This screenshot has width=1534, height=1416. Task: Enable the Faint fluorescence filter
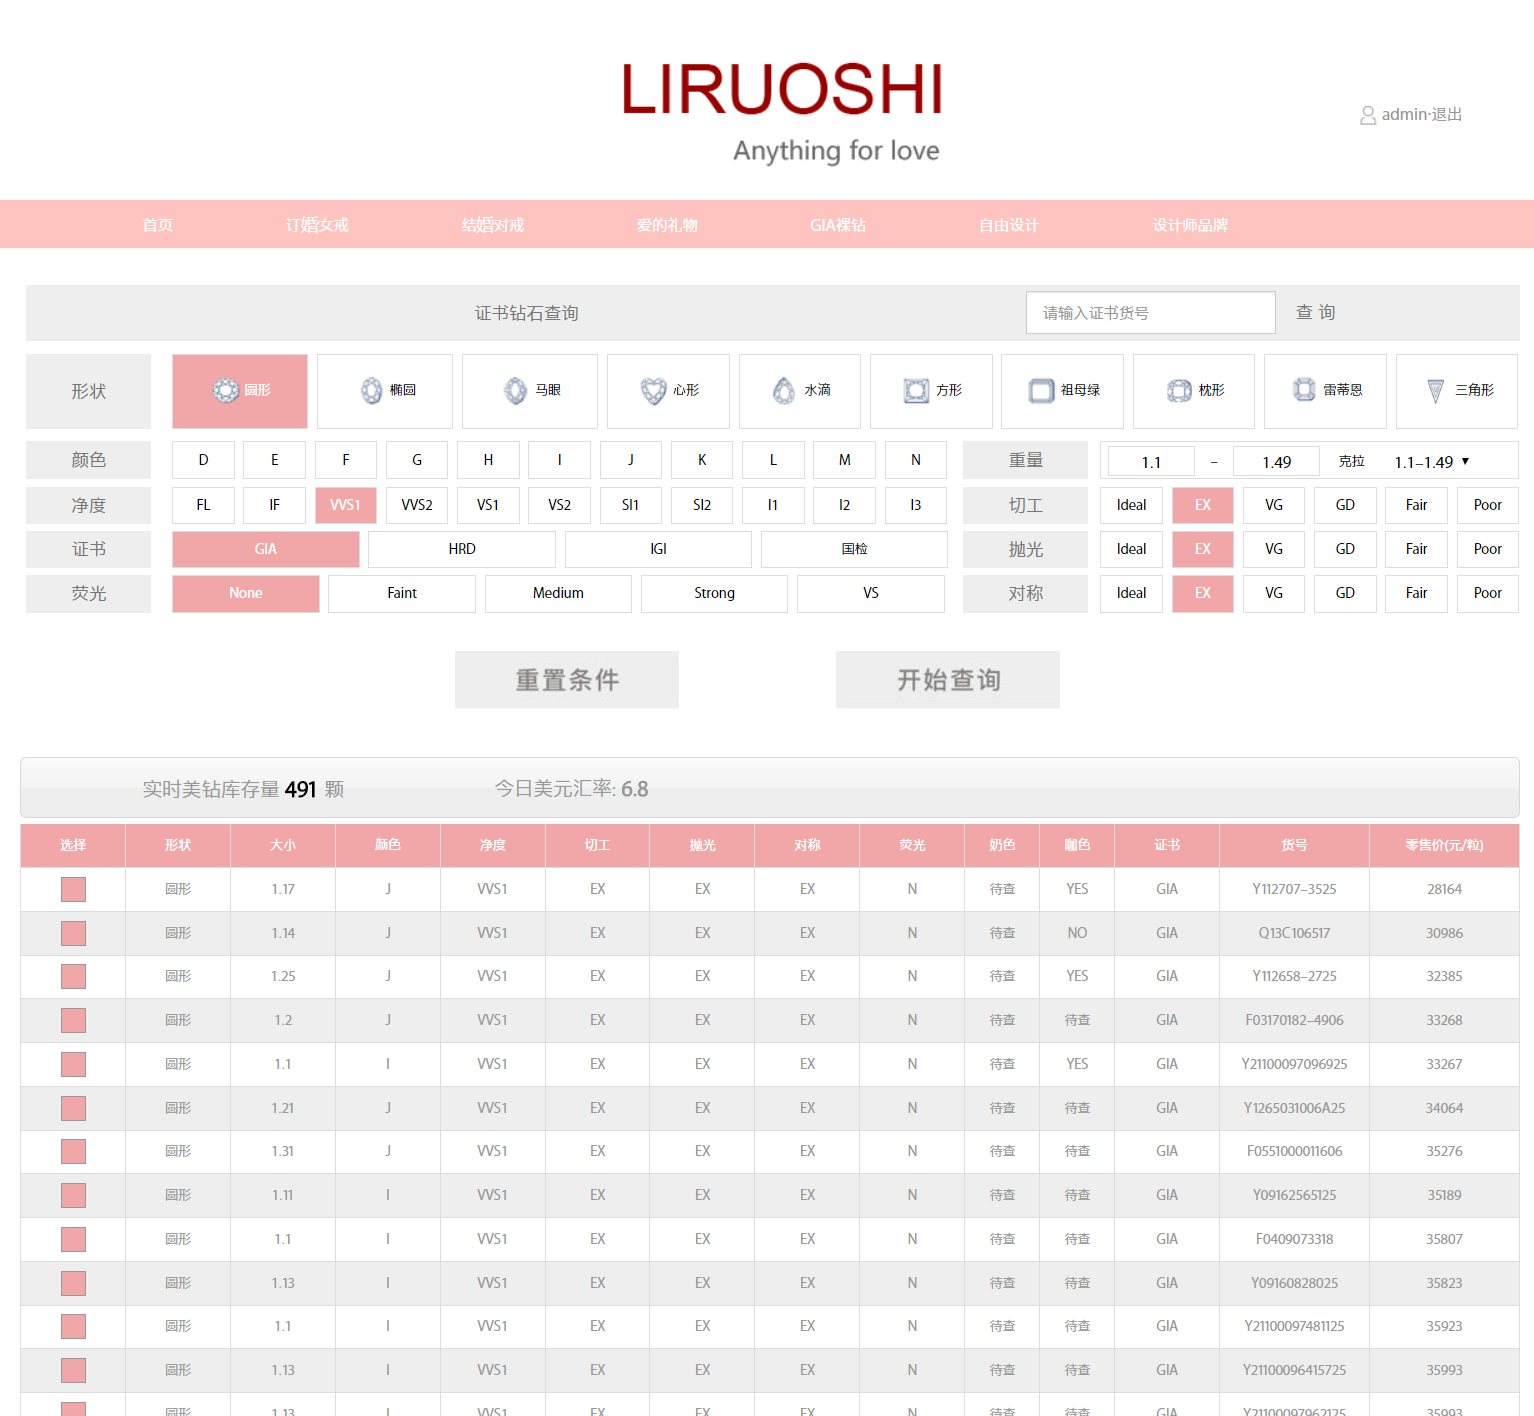click(402, 593)
